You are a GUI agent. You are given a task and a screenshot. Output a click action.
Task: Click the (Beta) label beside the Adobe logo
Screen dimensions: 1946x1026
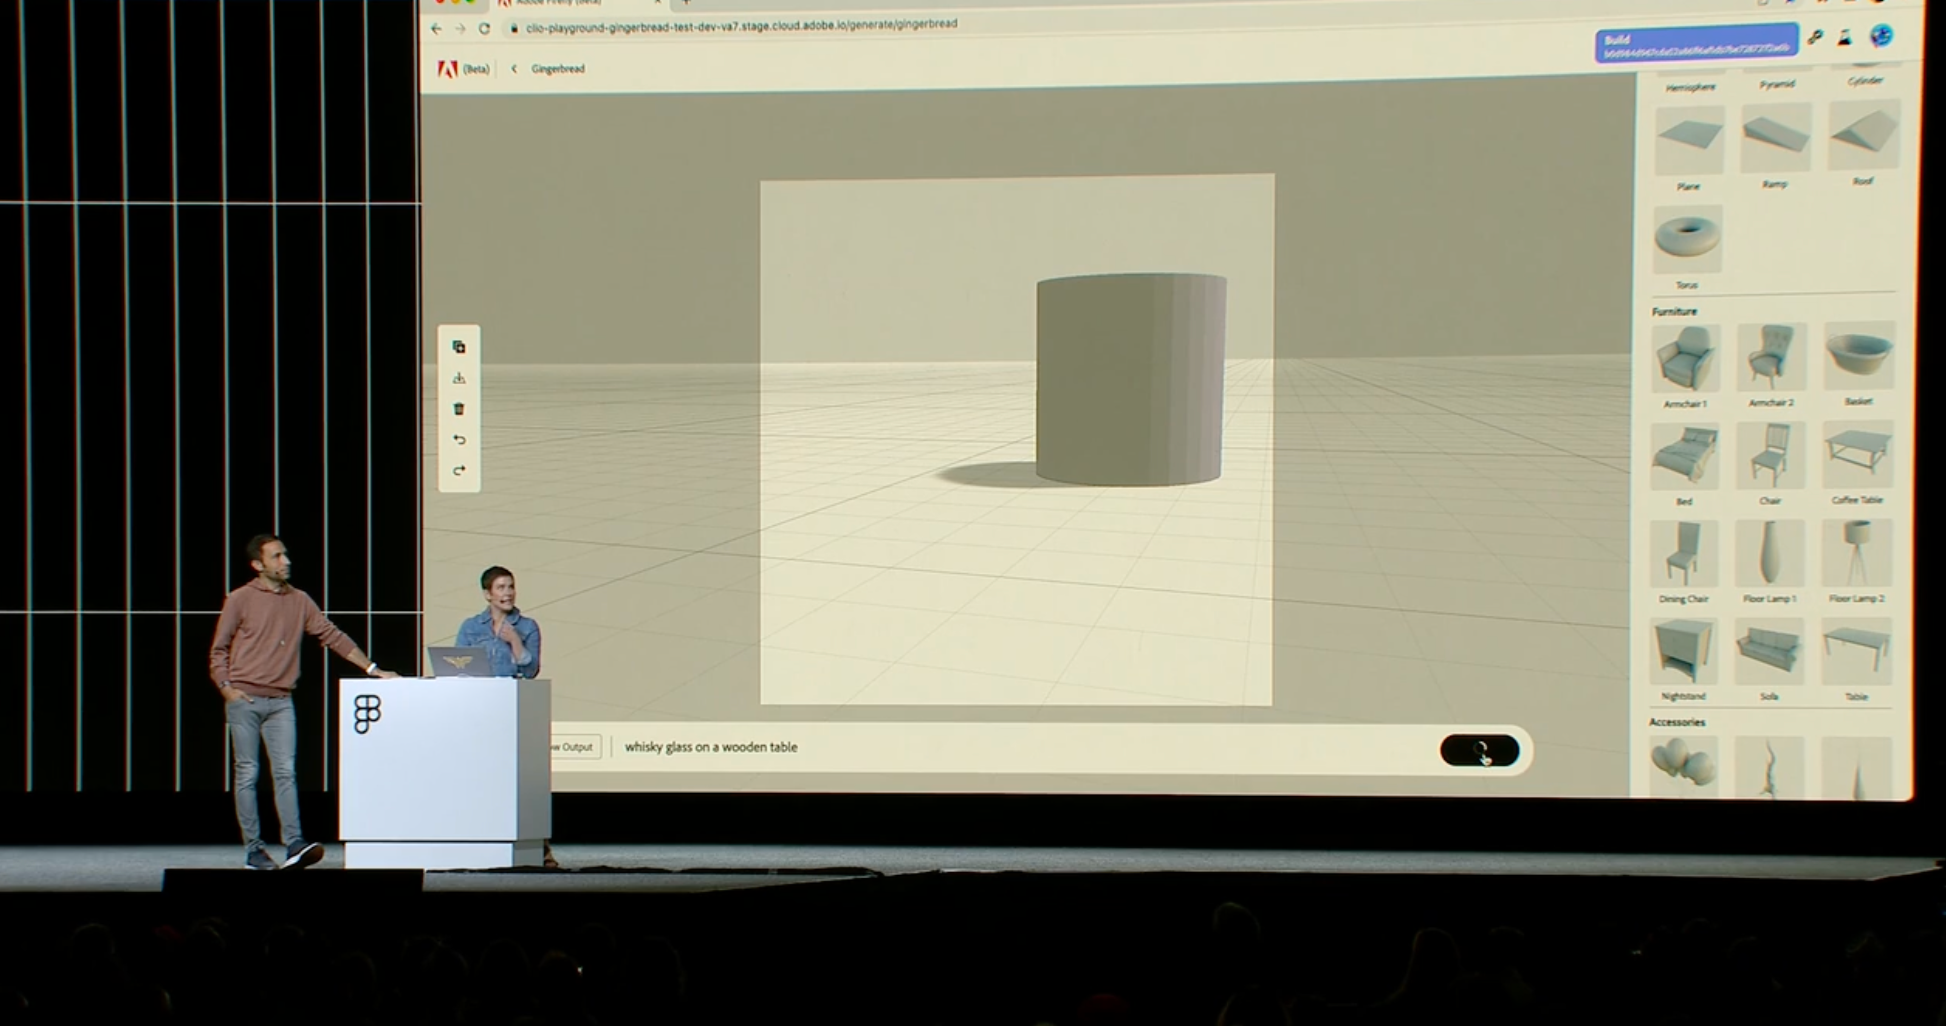[x=476, y=69]
